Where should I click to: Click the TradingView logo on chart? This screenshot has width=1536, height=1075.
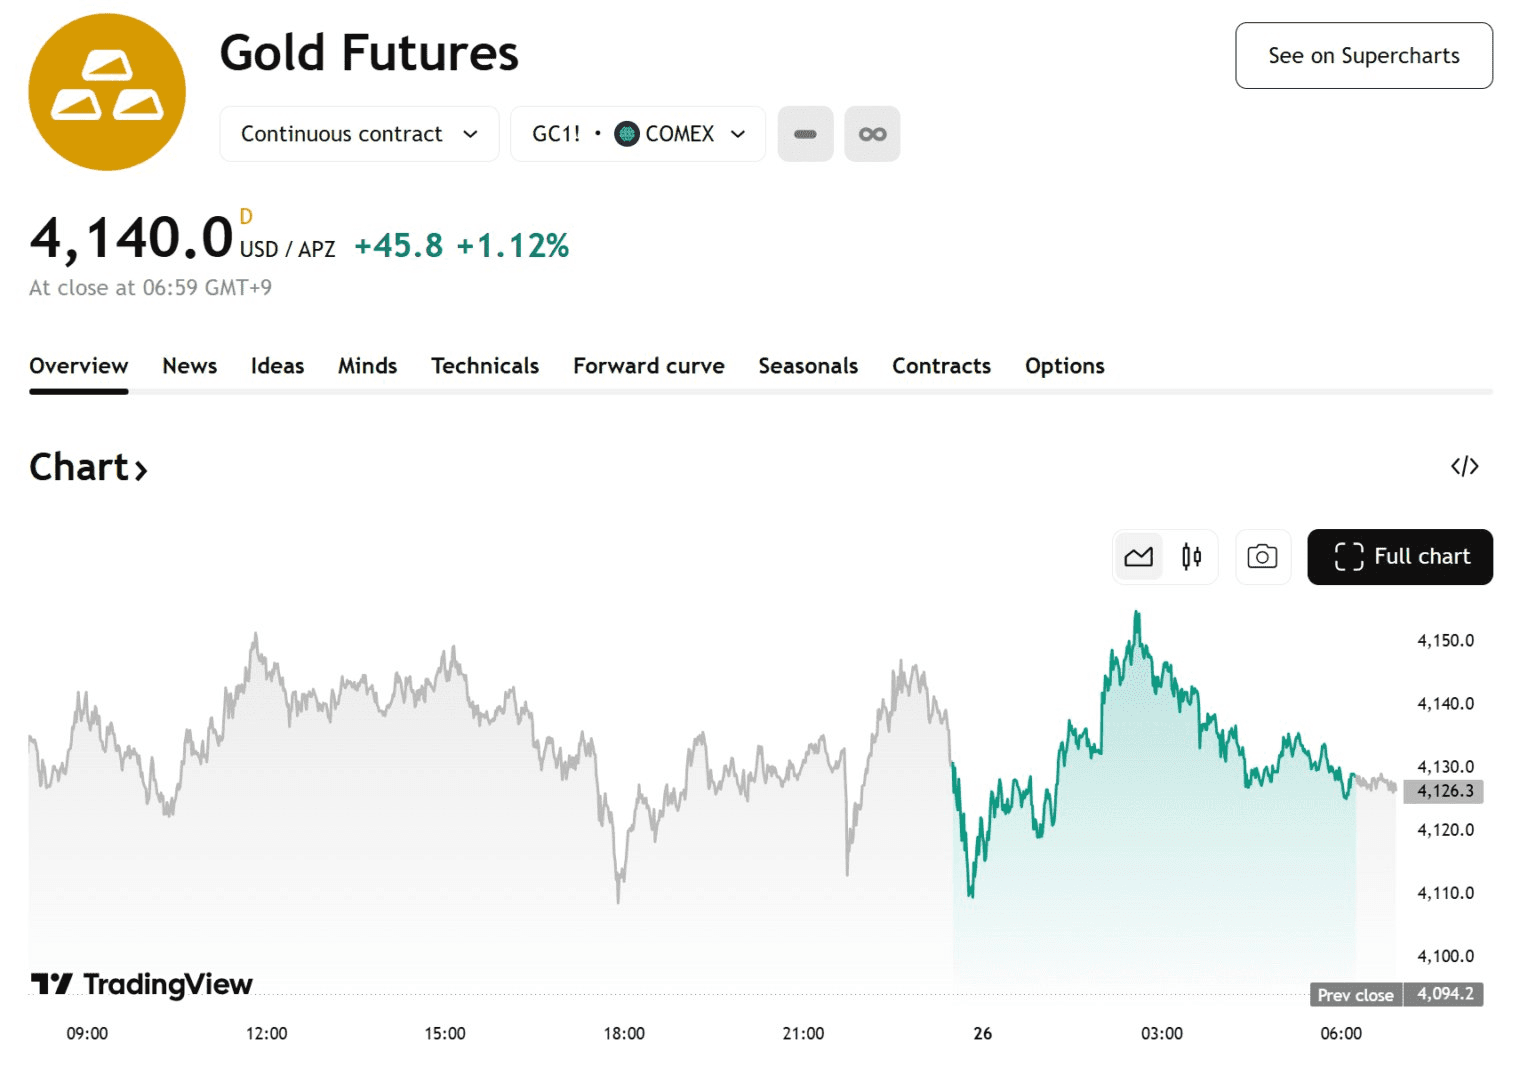coord(142,985)
